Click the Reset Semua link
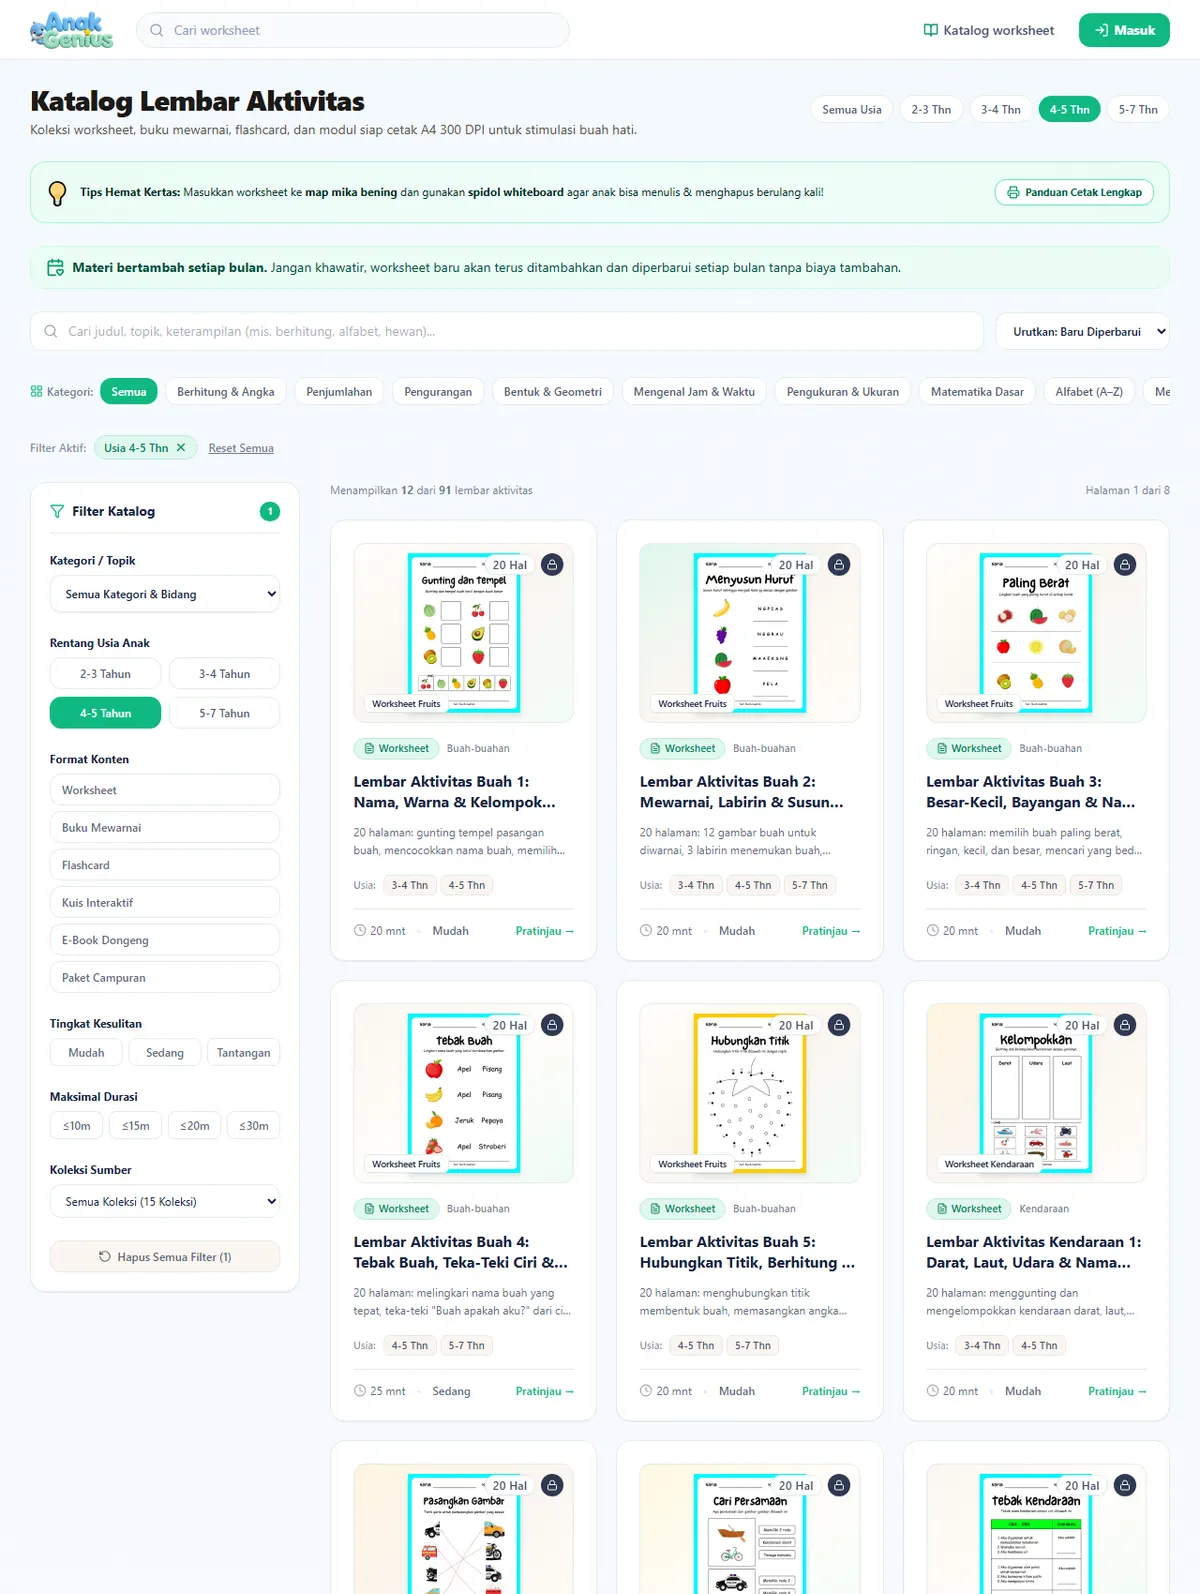1200x1594 pixels. 241,448
